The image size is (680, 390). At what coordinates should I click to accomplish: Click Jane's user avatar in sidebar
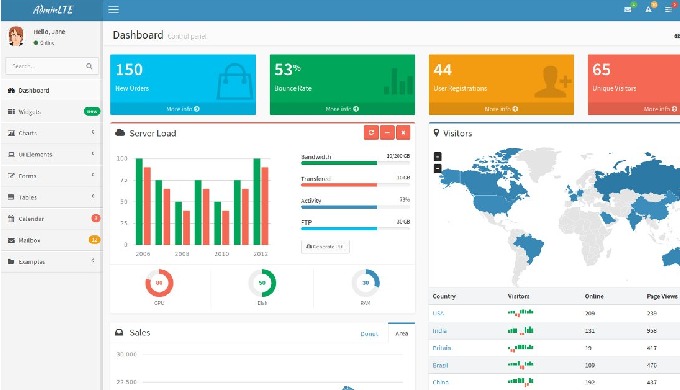click(x=16, y=36)
